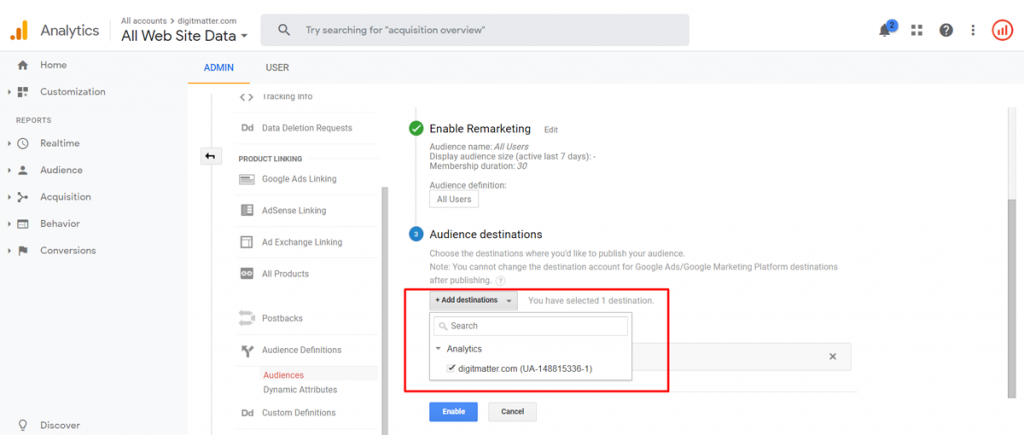Click the Audience Definitions fork icon
This screenshot has width=1024, height=435.
click(246, 351)
